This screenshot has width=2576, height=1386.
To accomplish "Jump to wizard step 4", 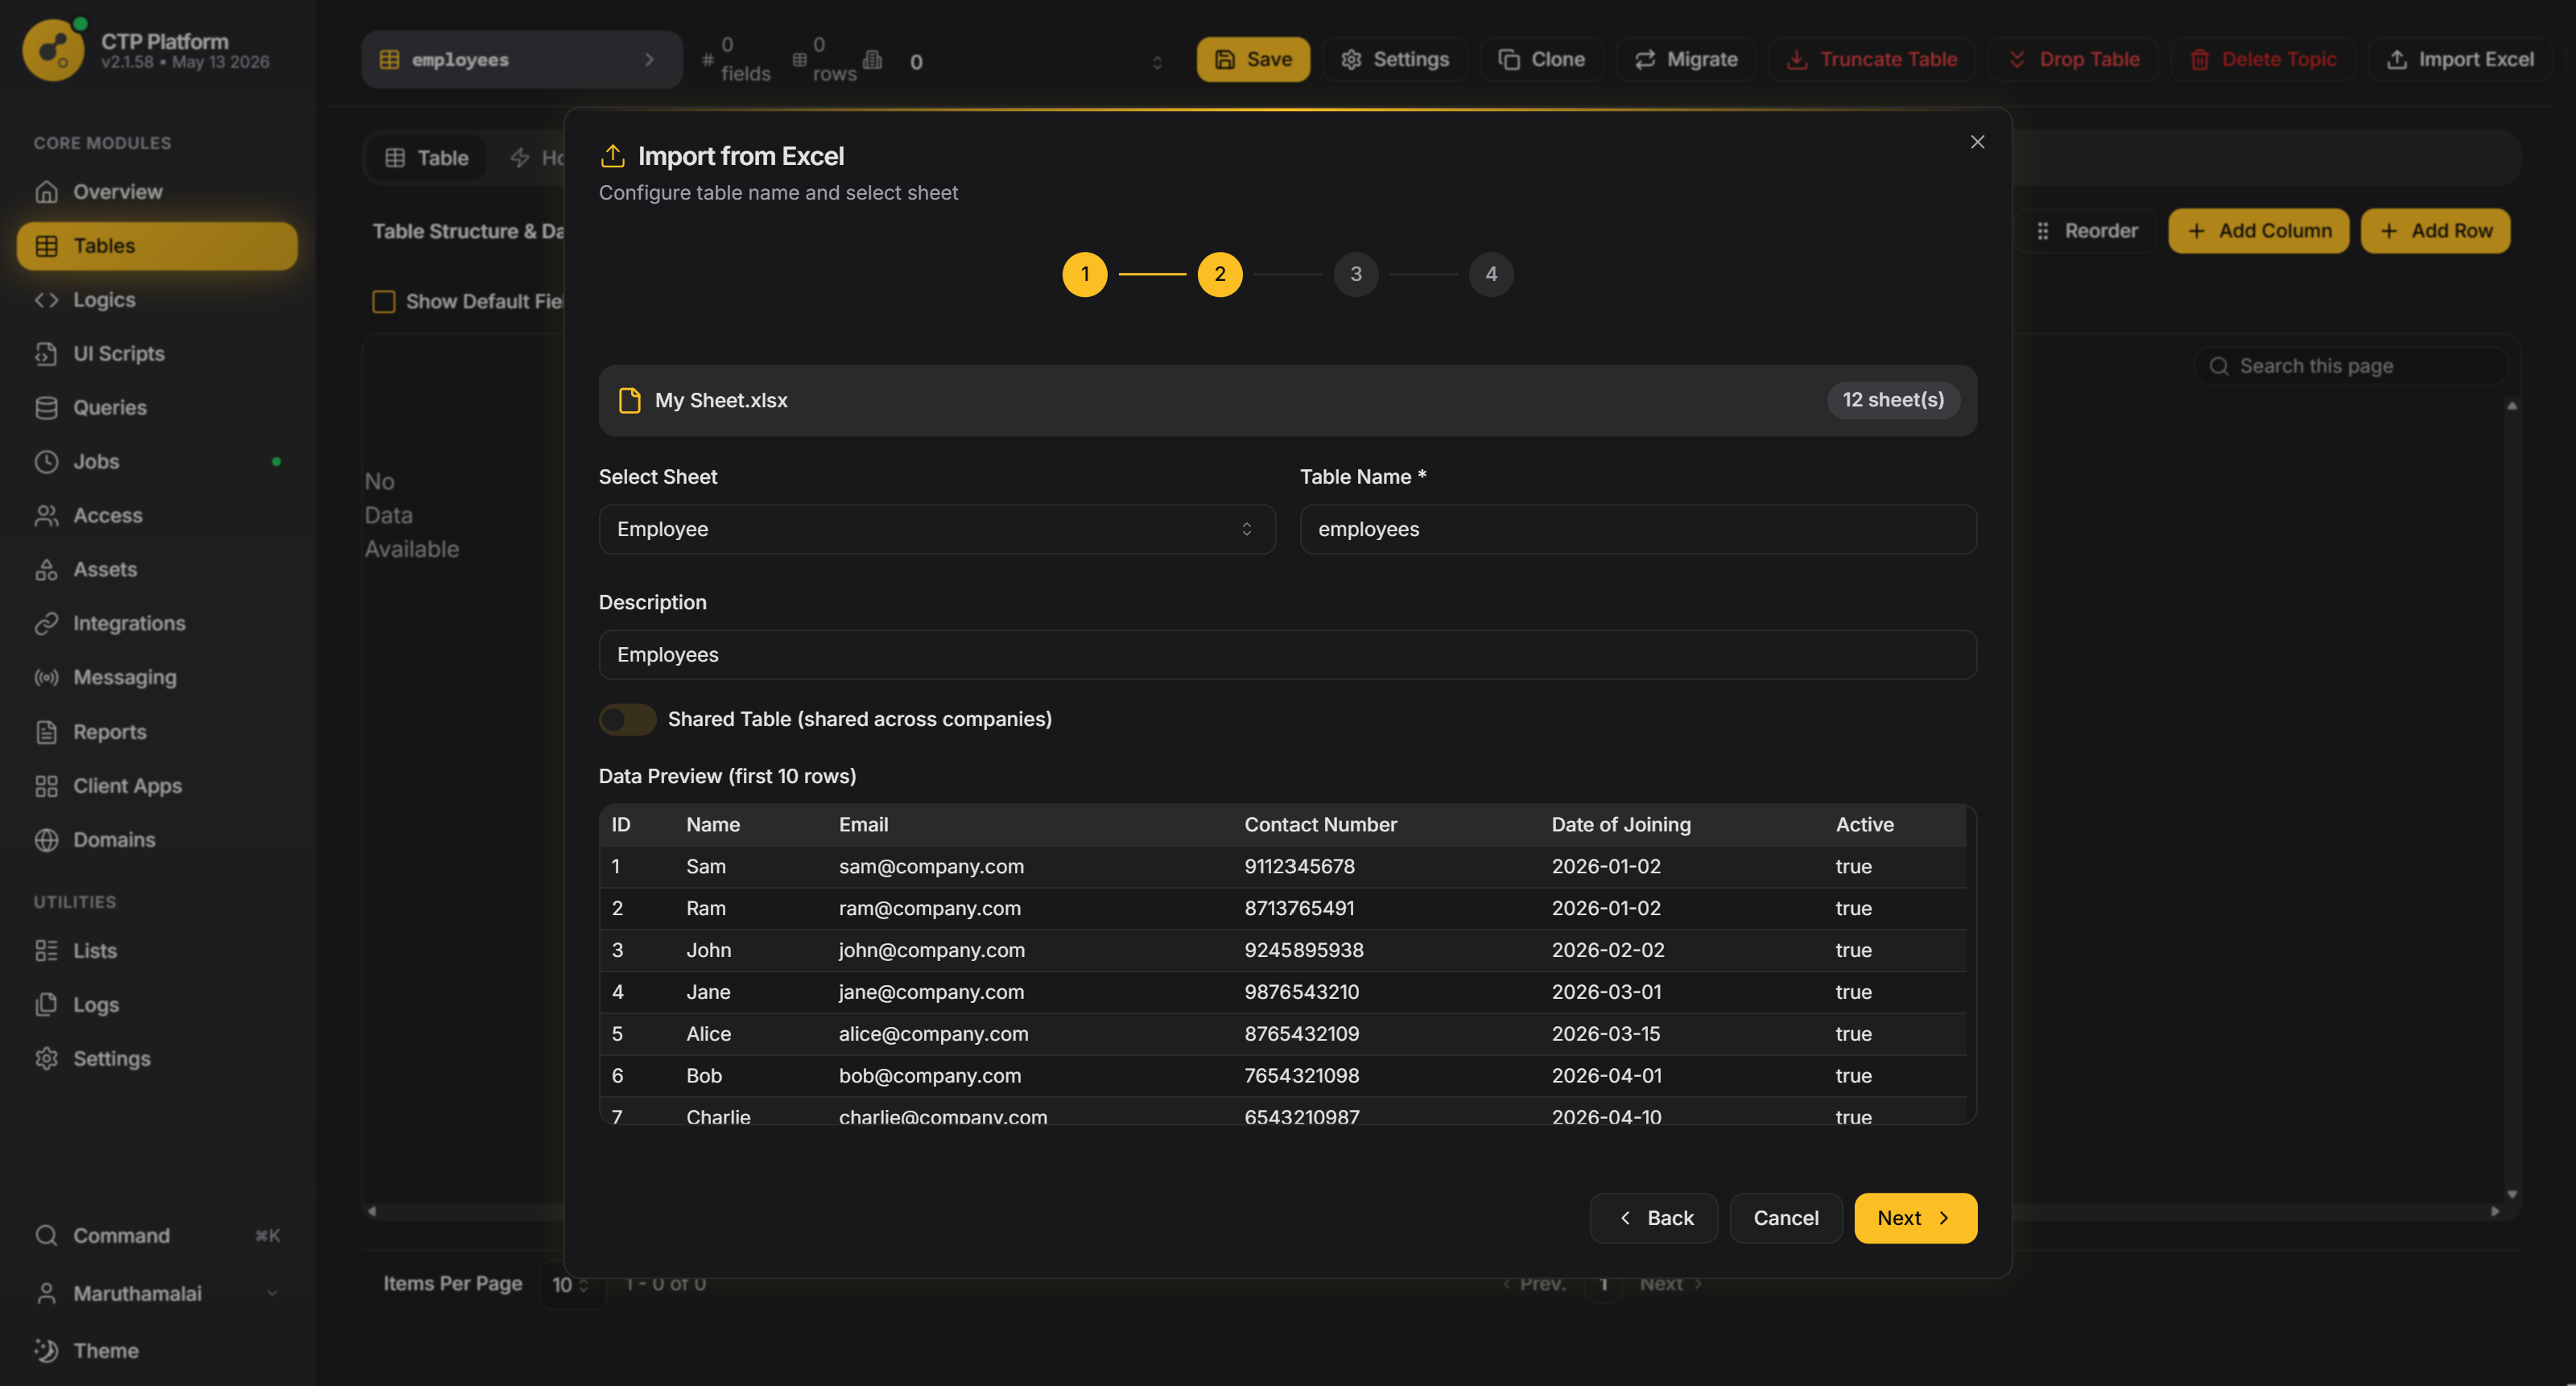I will tap(1491, 274).
